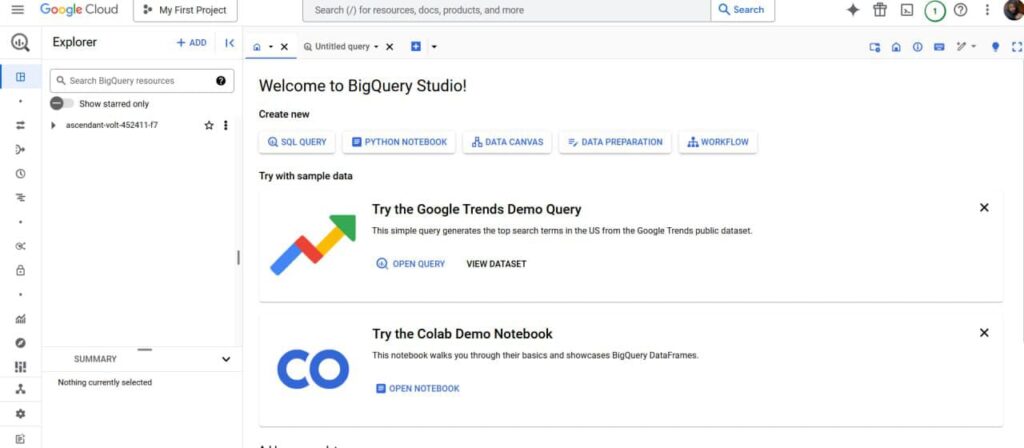1024x448 pixels.
Task: Click the blue lightbulb tips icon
Action: (x=995, y=47)
